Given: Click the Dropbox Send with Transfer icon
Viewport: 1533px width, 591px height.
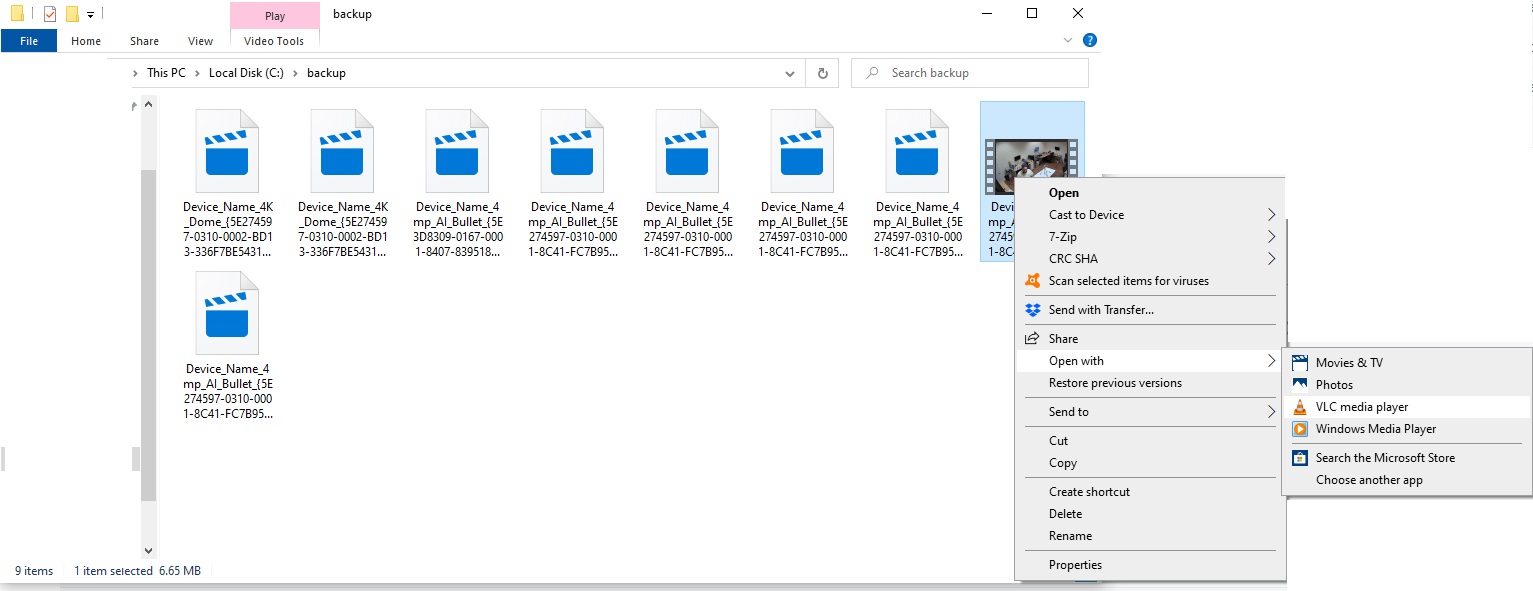Looking at the screenshot, I should (x=1033, y=310).
